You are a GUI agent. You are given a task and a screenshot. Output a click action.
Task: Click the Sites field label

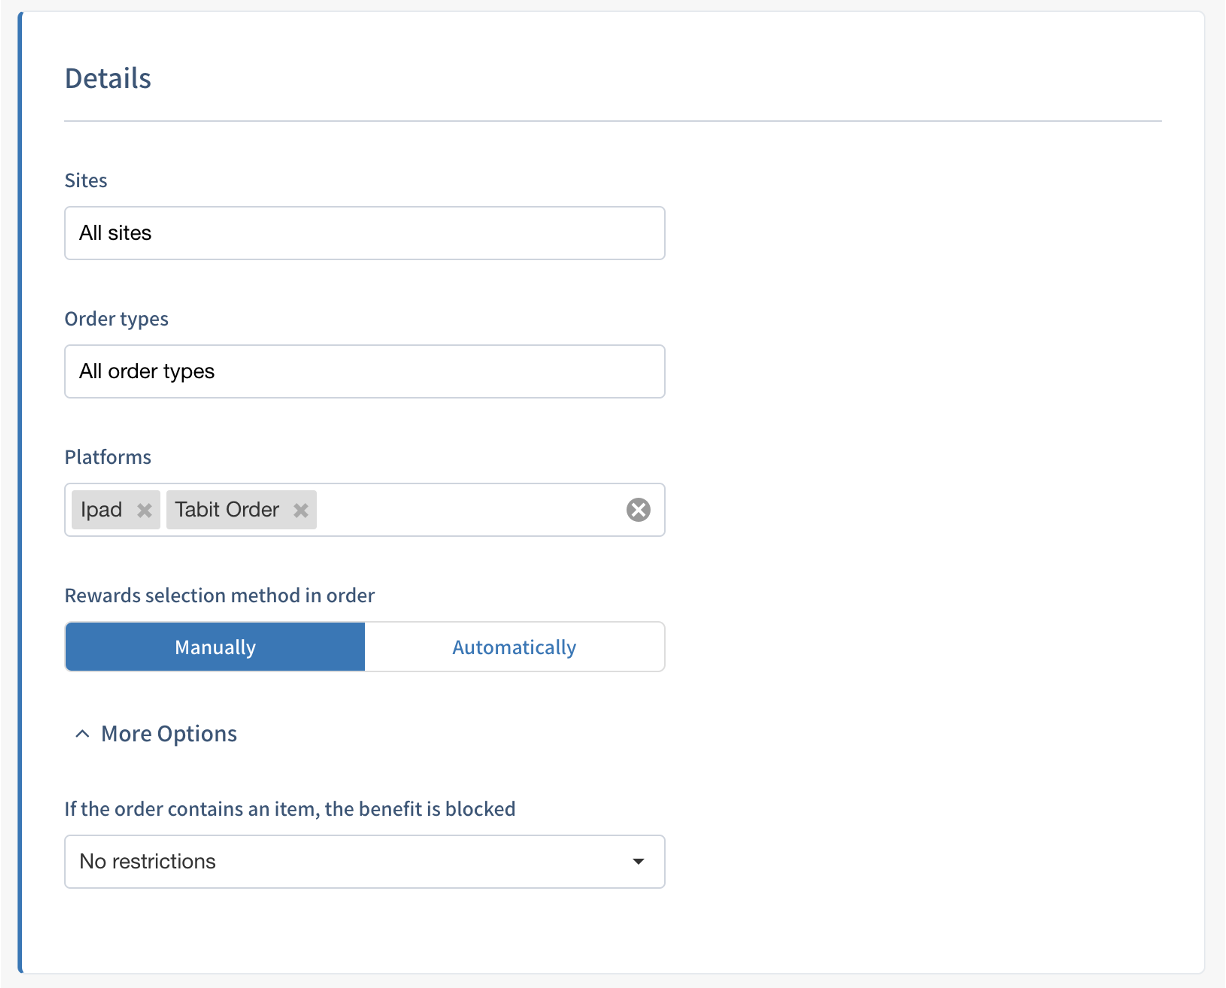[x=86, y=181]
